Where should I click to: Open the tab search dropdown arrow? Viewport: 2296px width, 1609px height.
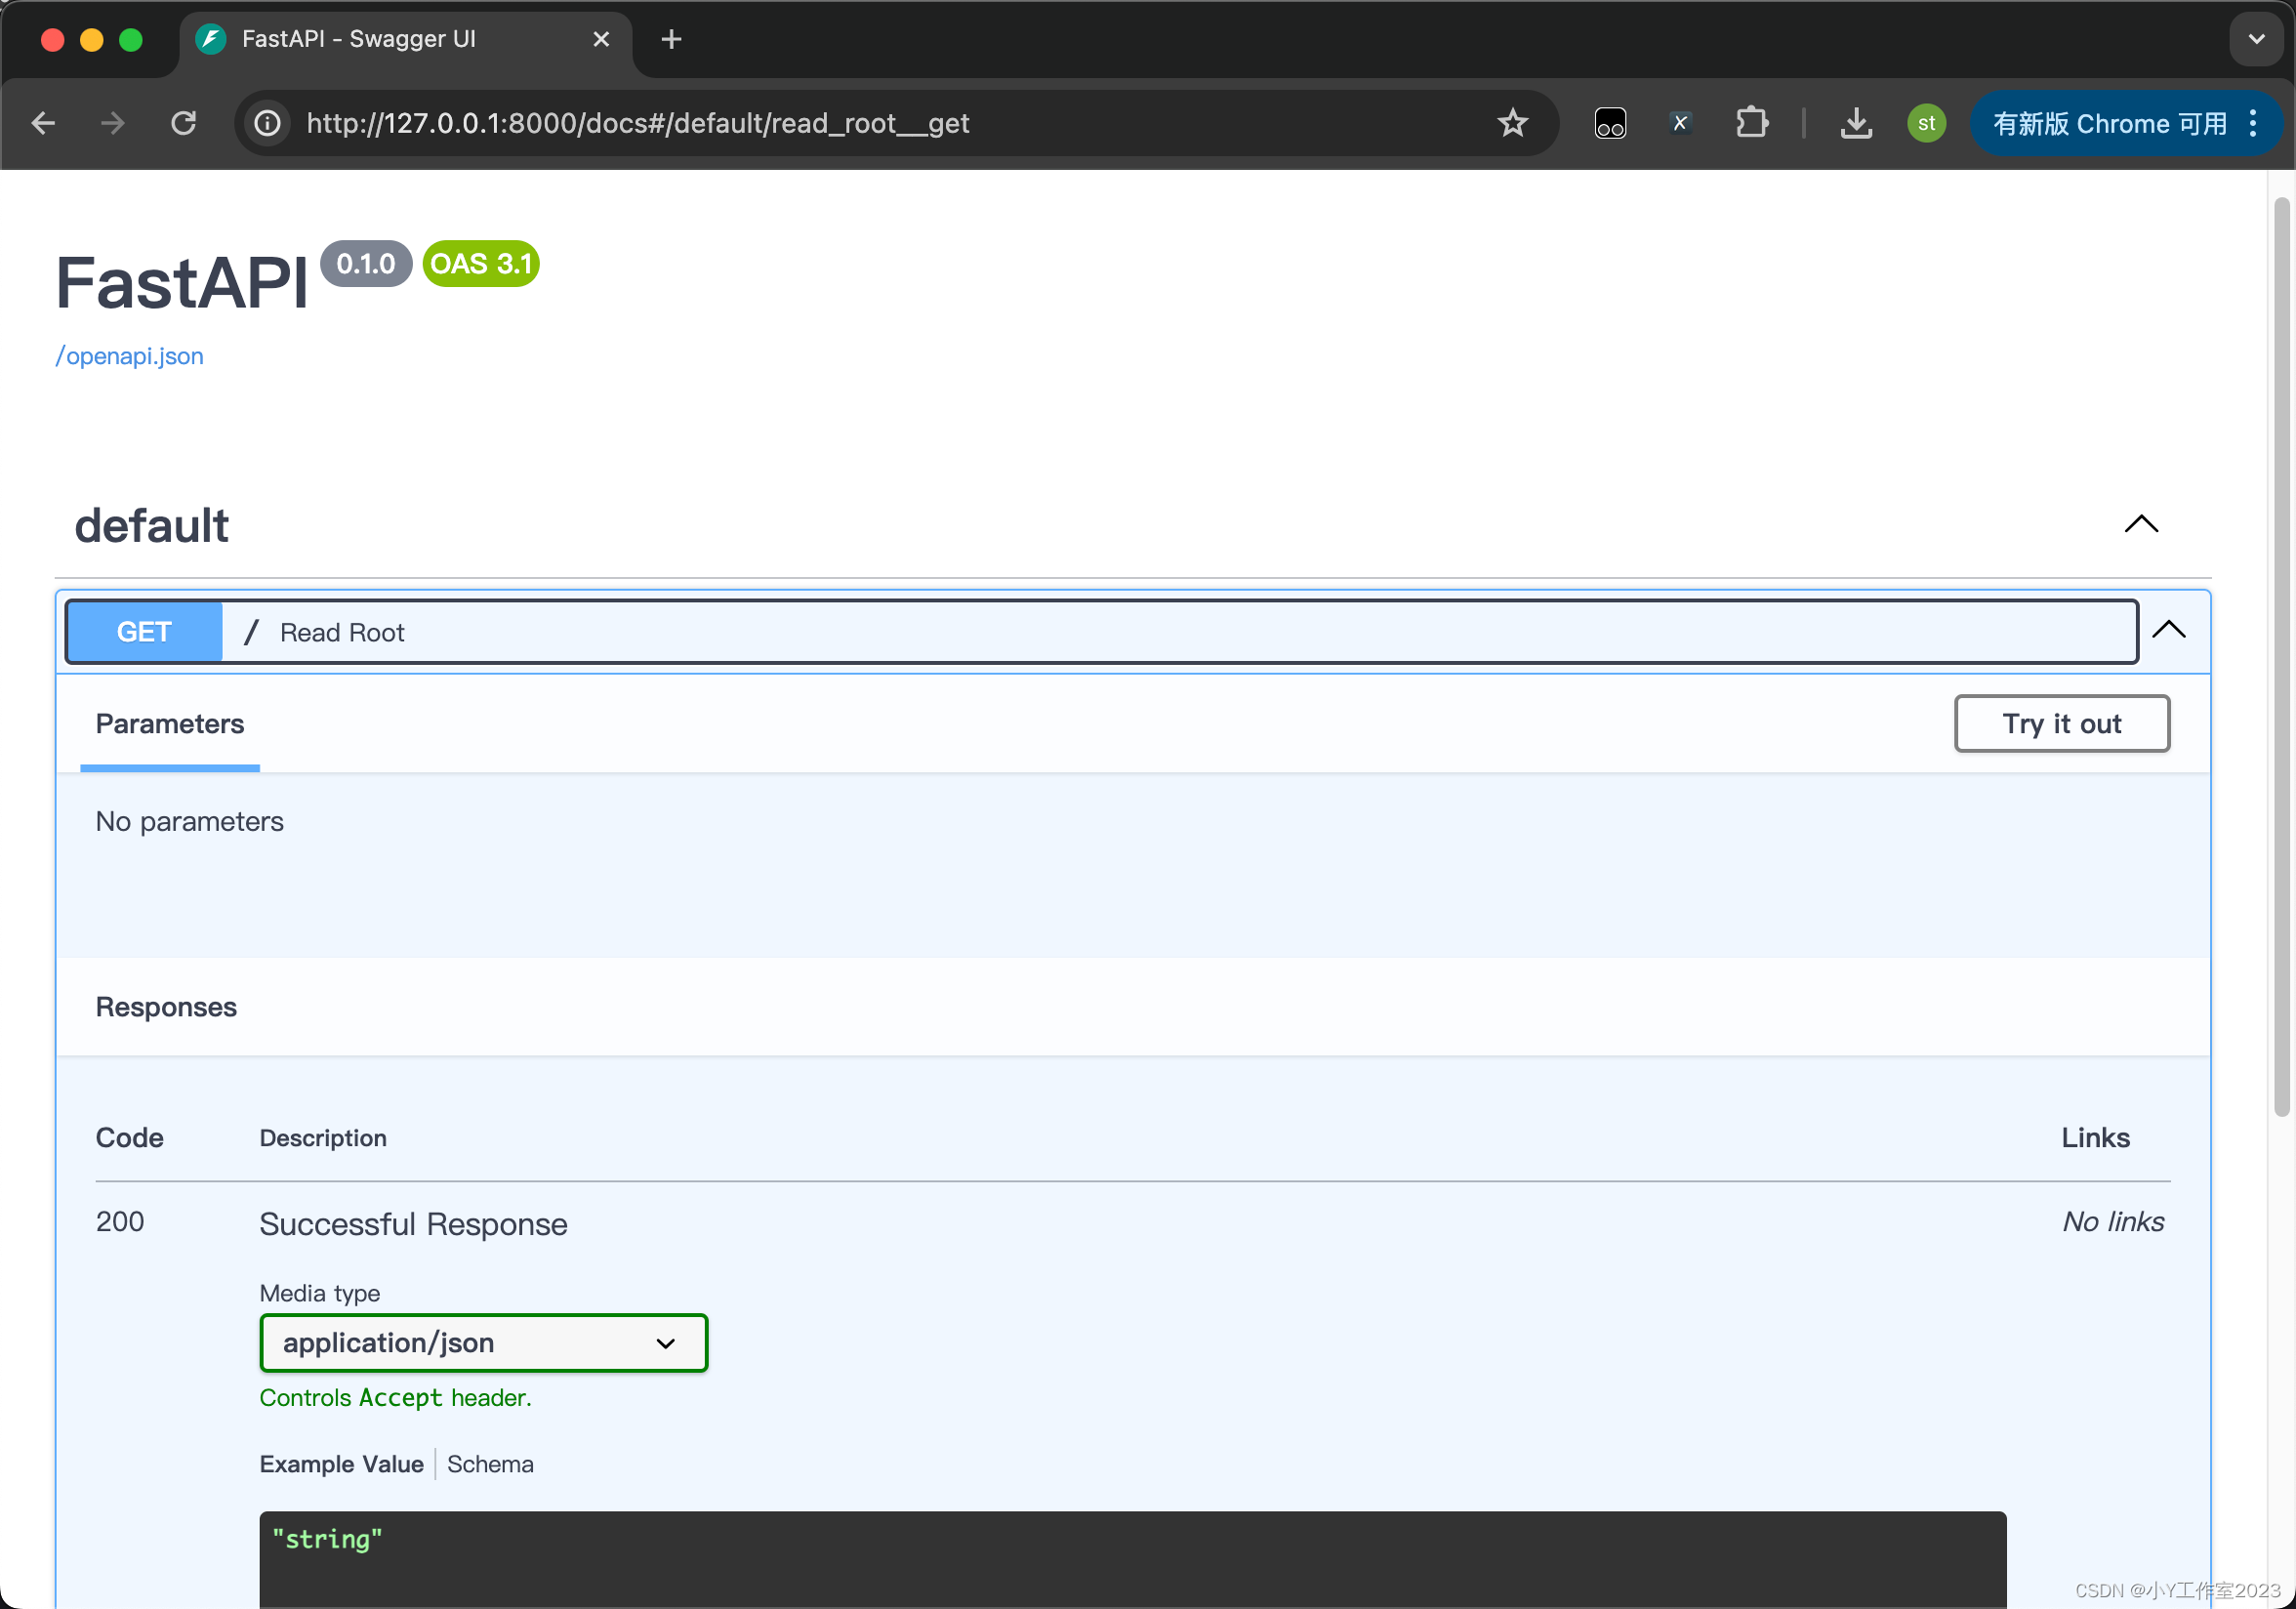[2256, 39]
